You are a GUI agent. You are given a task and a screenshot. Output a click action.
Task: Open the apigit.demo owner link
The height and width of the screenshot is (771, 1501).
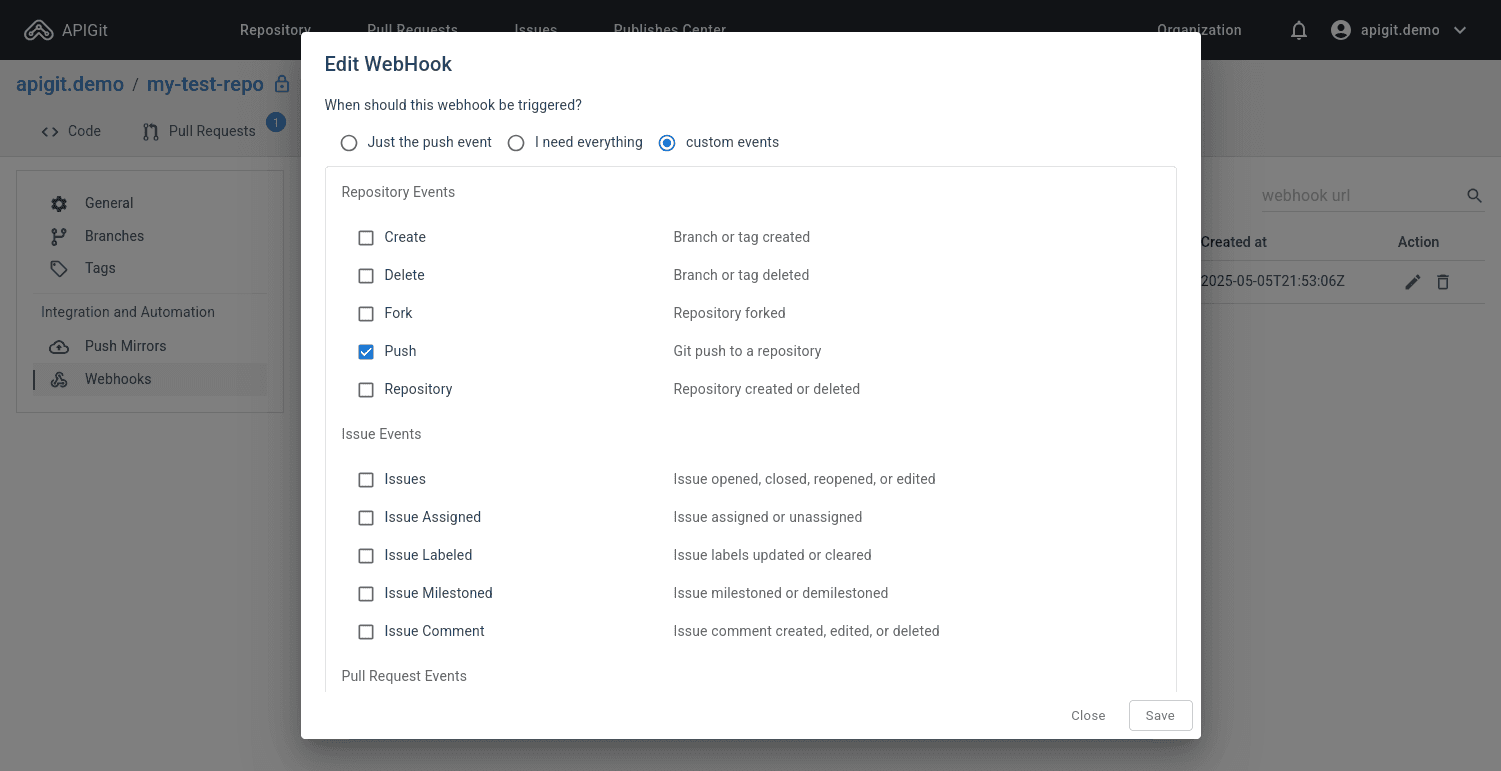(70, 84)
